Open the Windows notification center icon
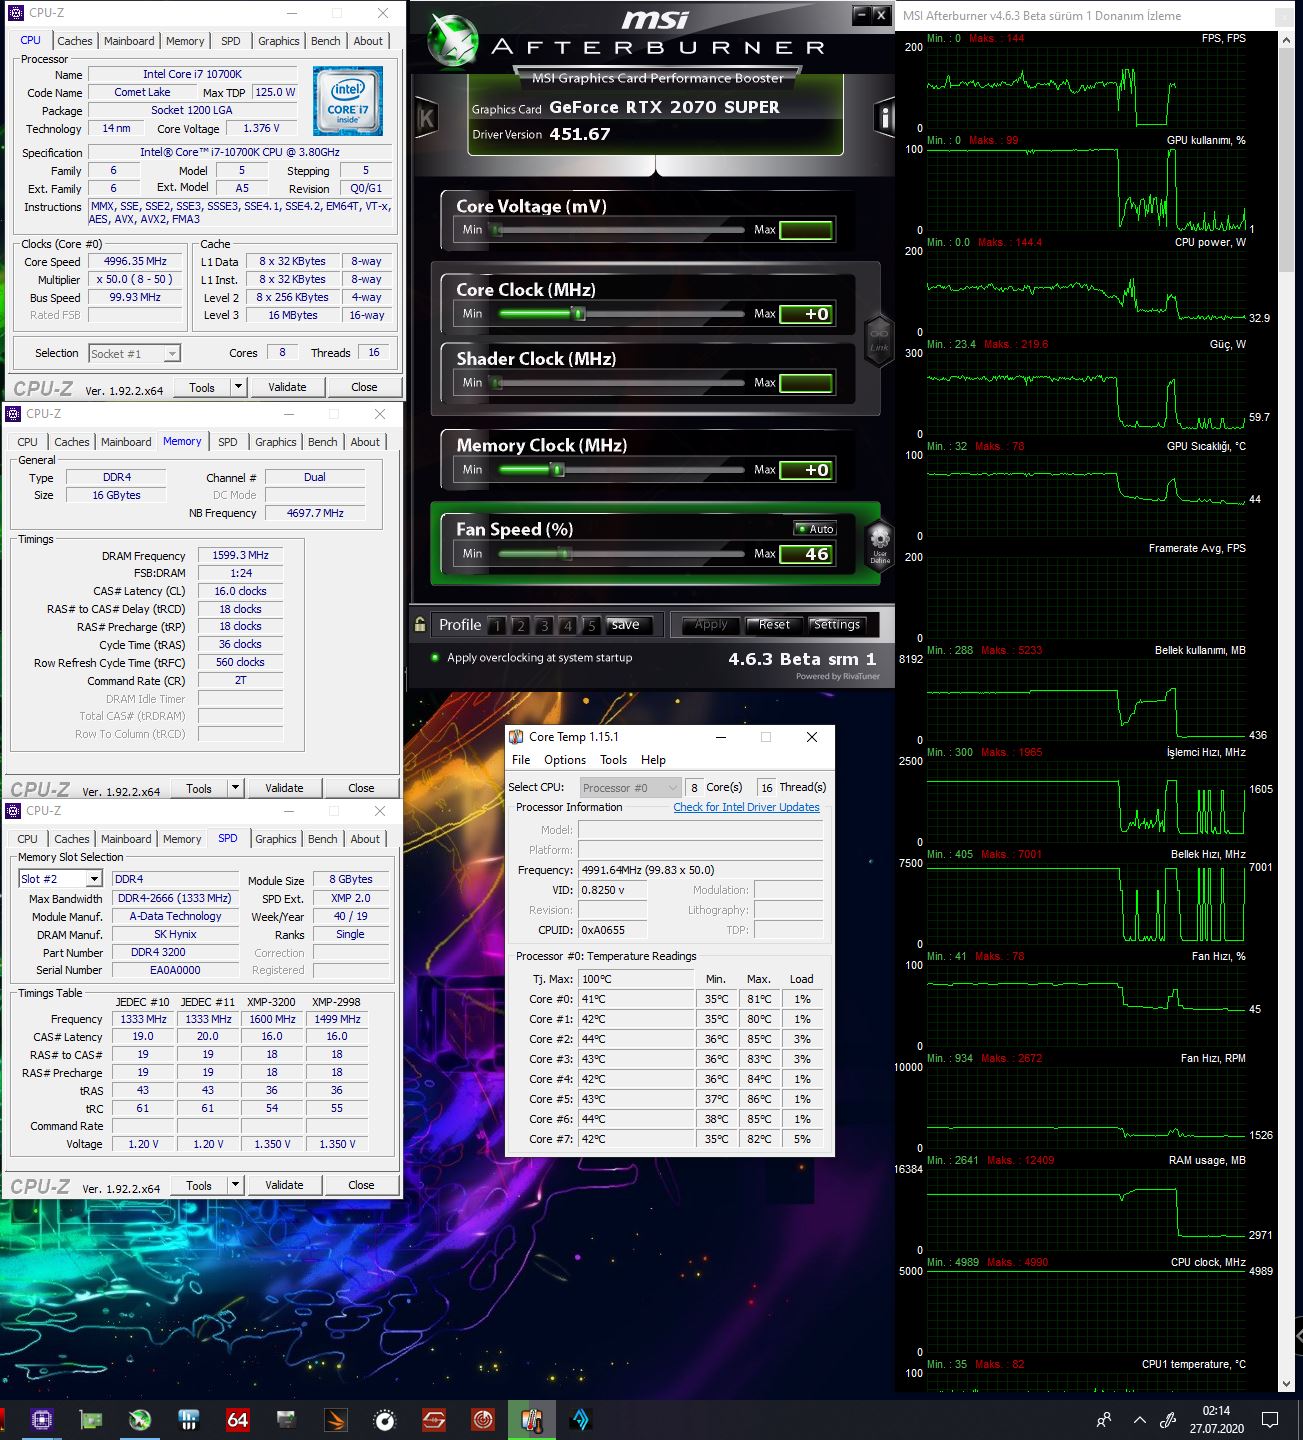Image resolution: width=1303 pixels, height=1440 pixels. pyautogui.click(x=1270, y=1419)
